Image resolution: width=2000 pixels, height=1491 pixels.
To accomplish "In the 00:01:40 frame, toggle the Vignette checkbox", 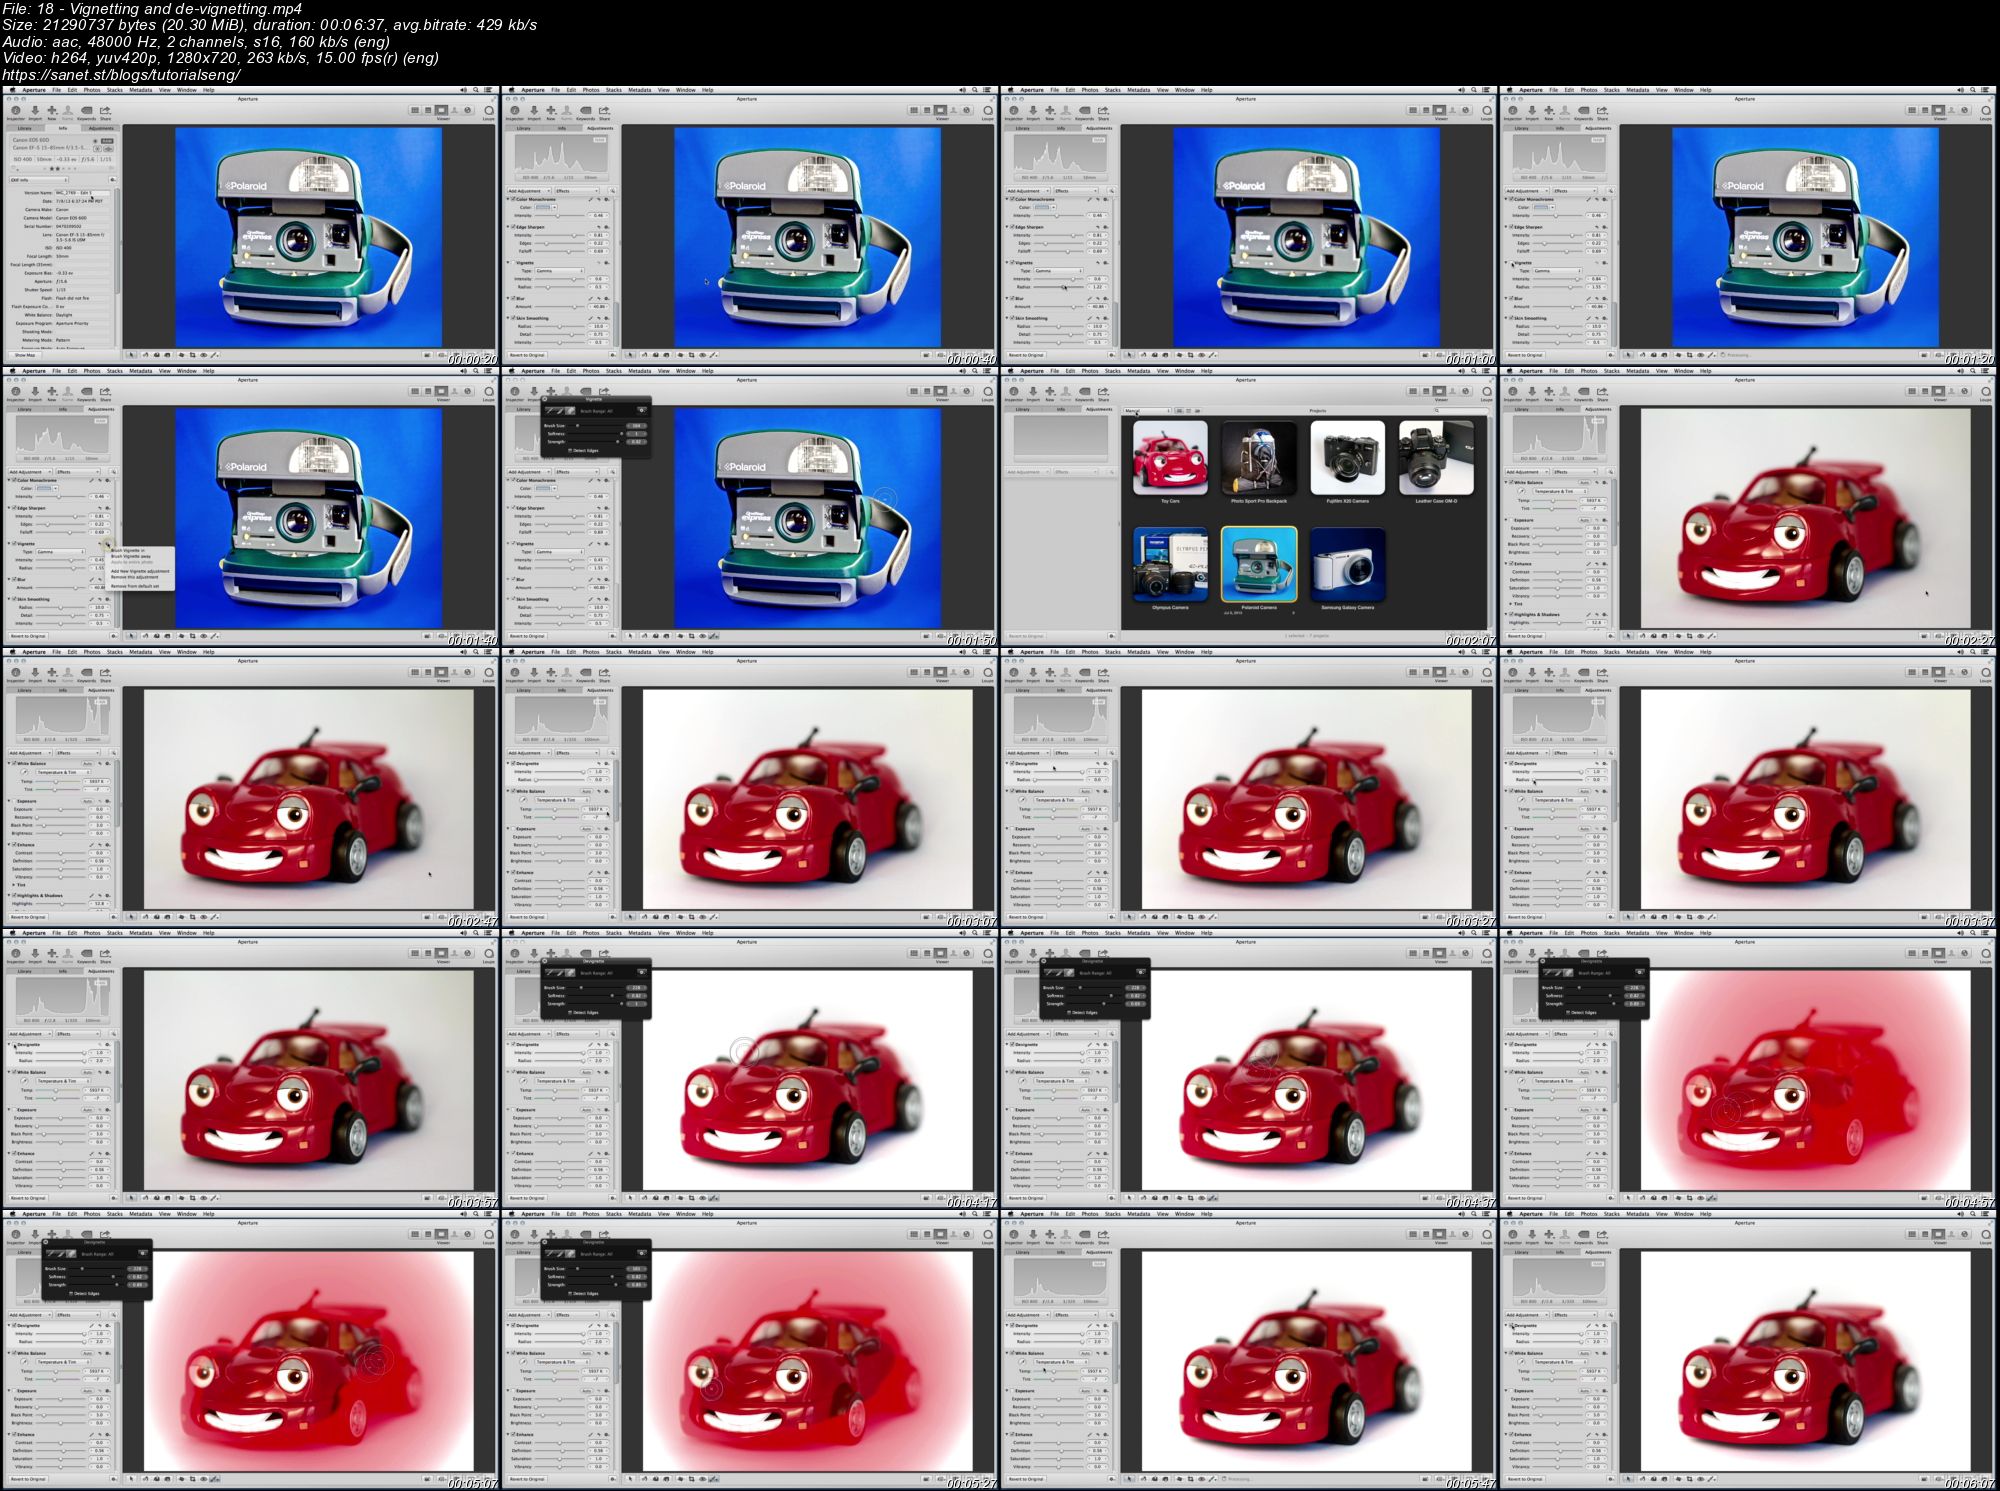I will (x=14, y=543).
